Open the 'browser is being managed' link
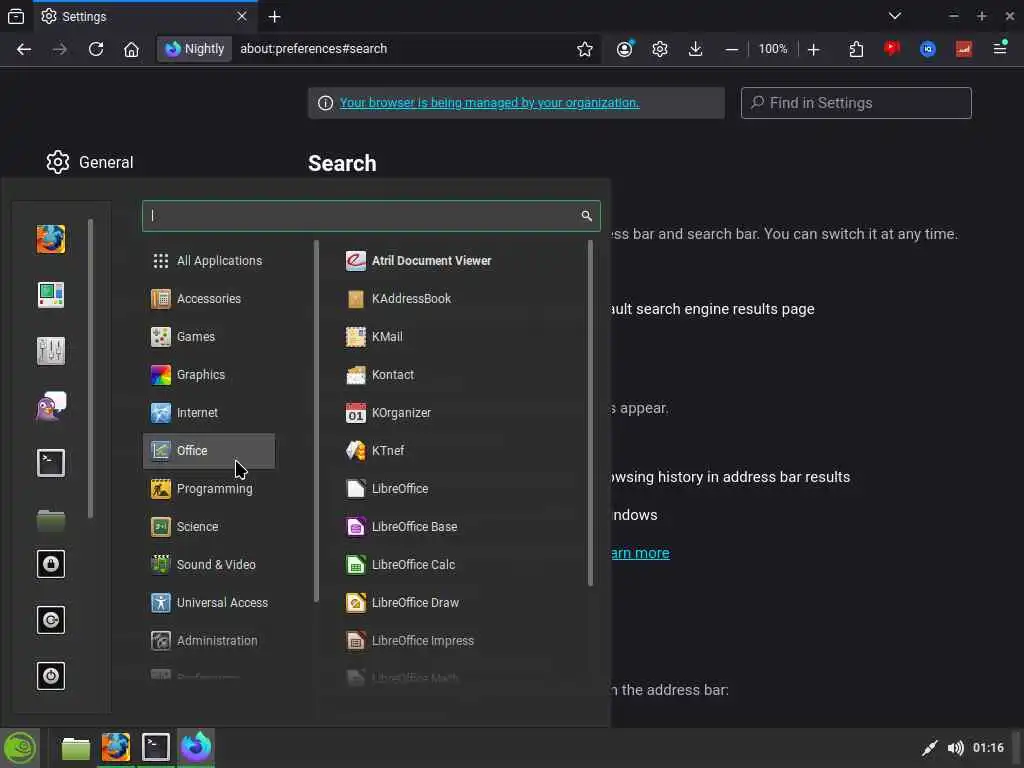1024x768 pixels. pos(489,103)
